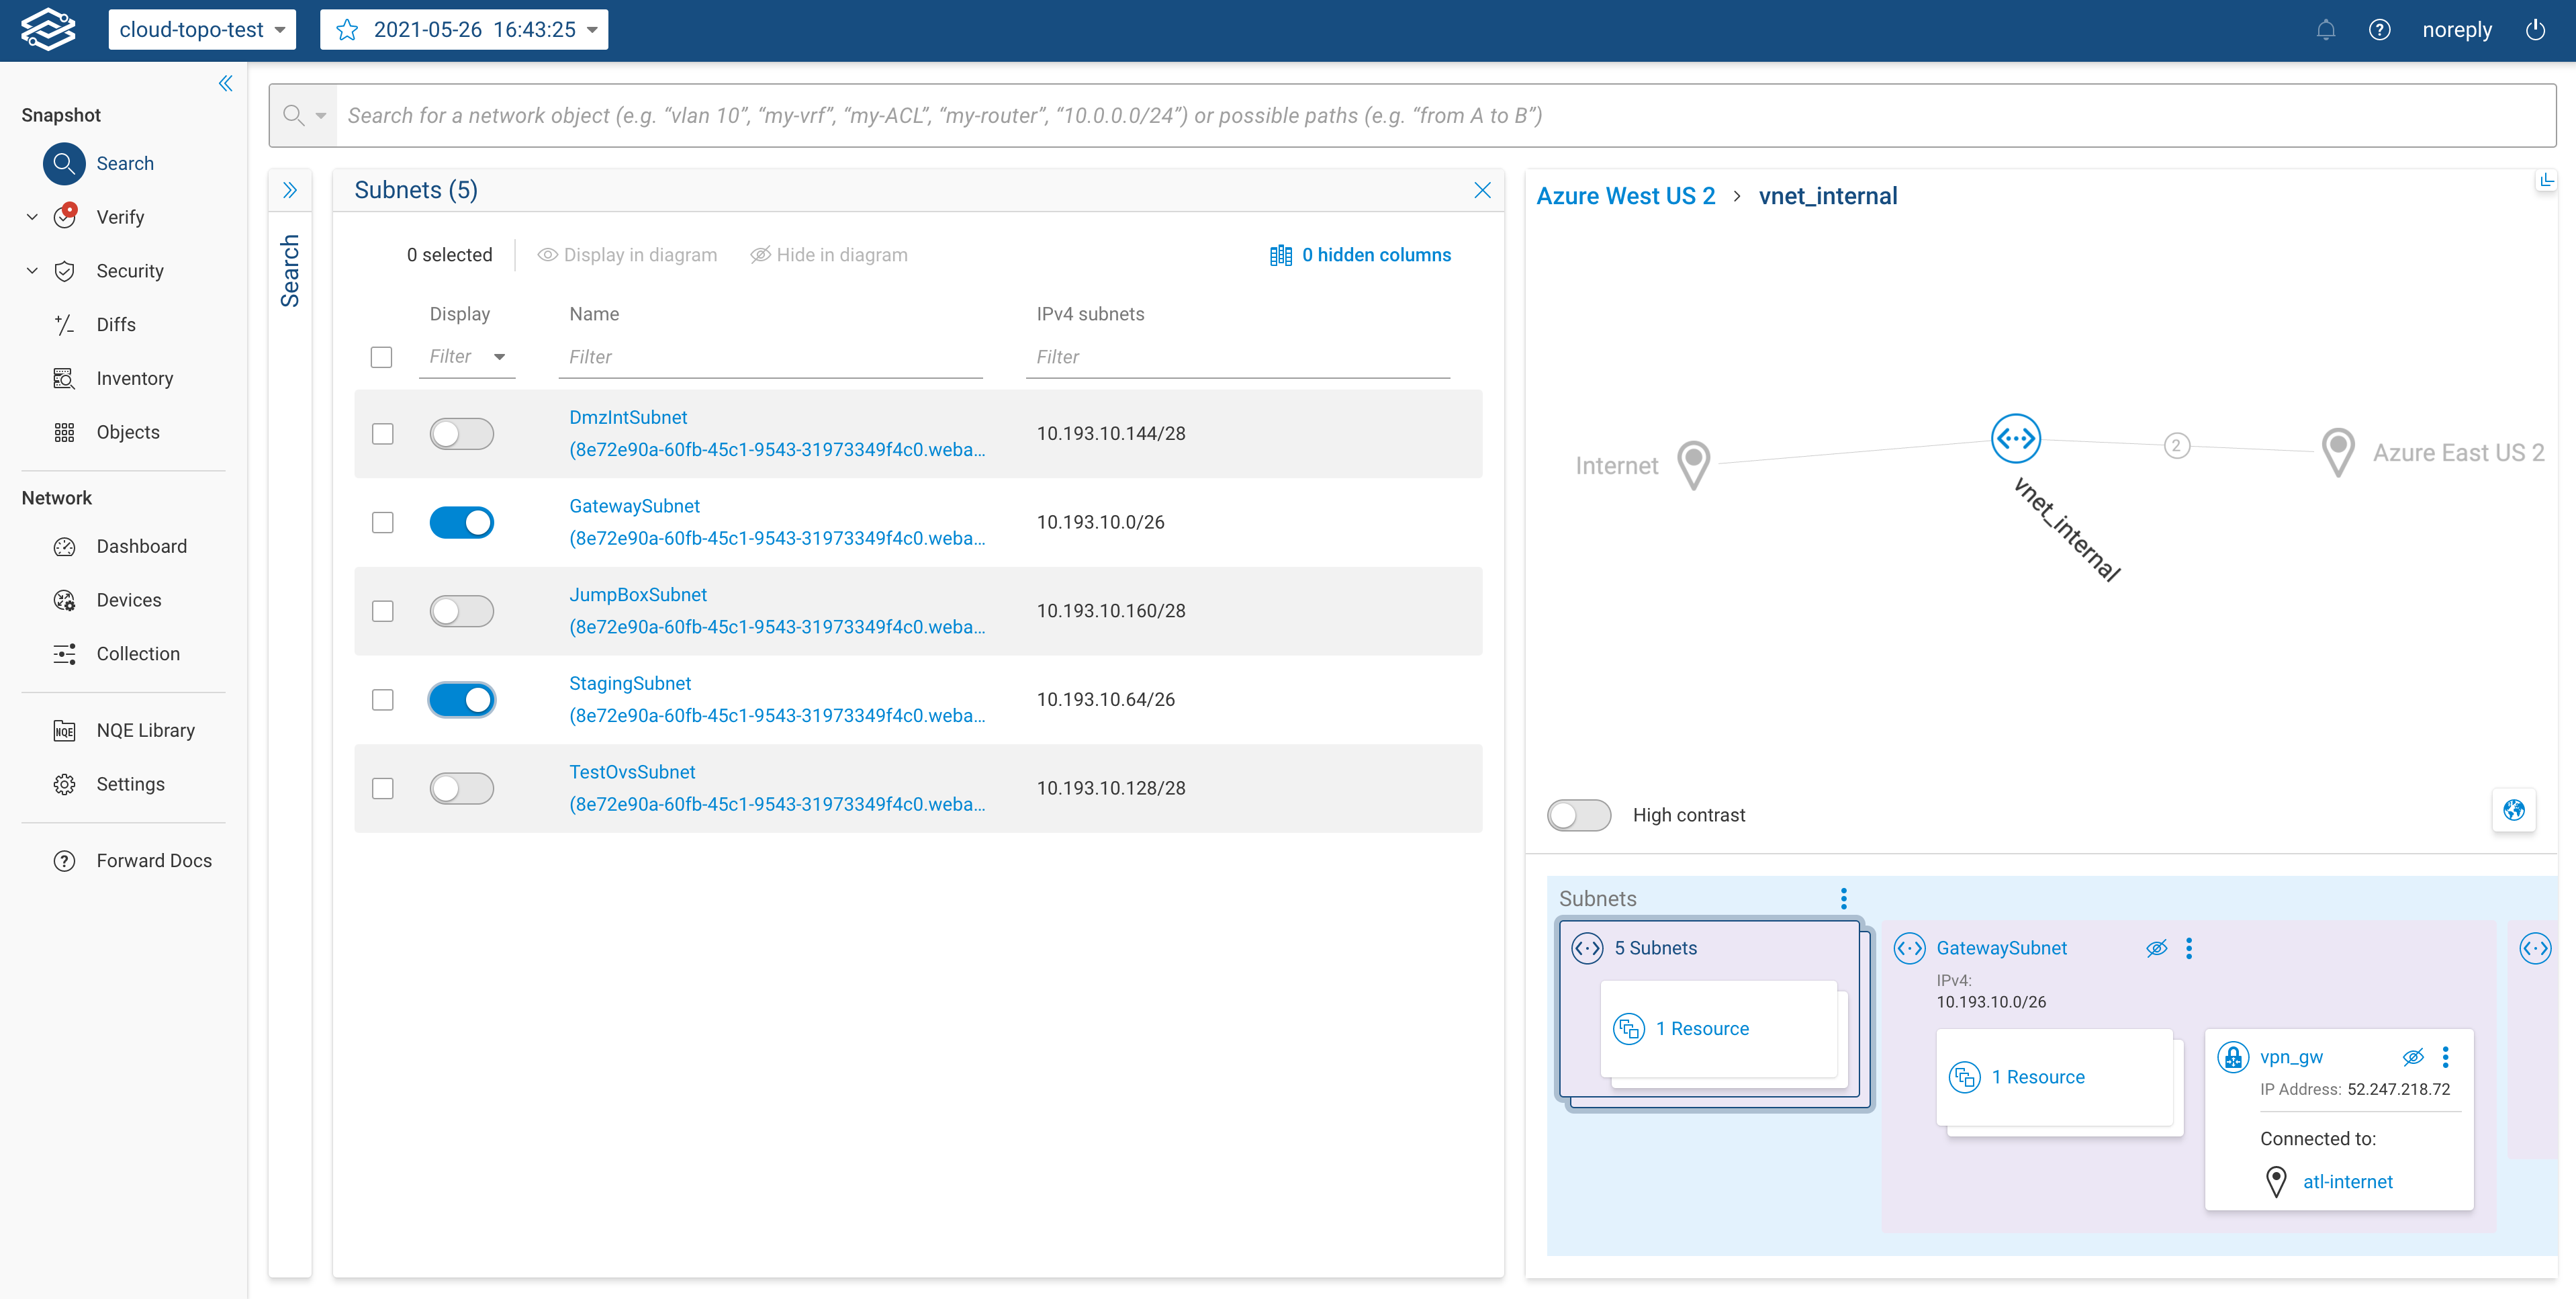Viewport: 2576px width, 1299px height.
Task: Click the notifications bell
Action: [2326, 29]
